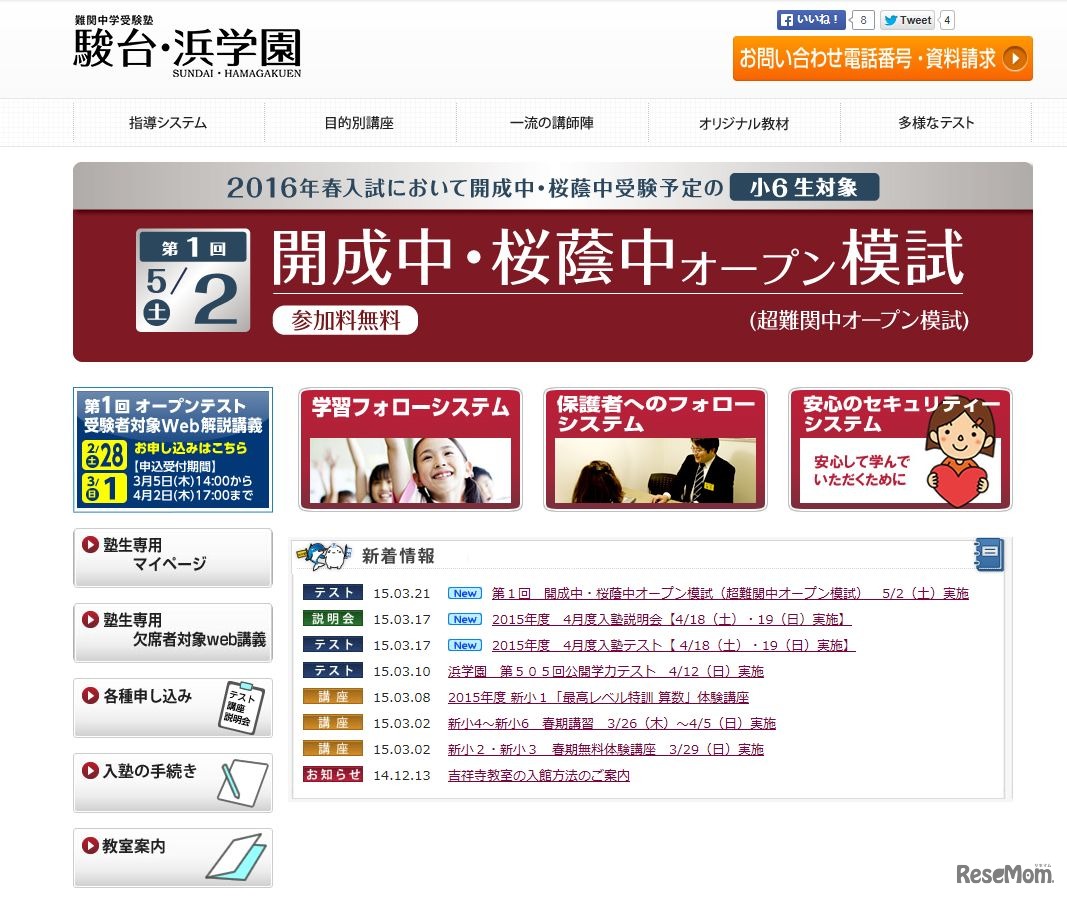The height and width of the screenshot is (897, 1067).
Task: Click red arrow icon on 教室案内
Action: point(90,845)
